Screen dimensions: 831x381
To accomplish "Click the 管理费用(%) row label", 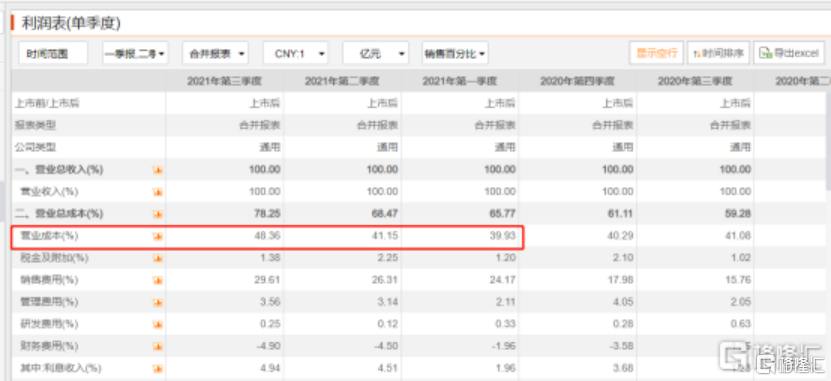I will [49, 302].
